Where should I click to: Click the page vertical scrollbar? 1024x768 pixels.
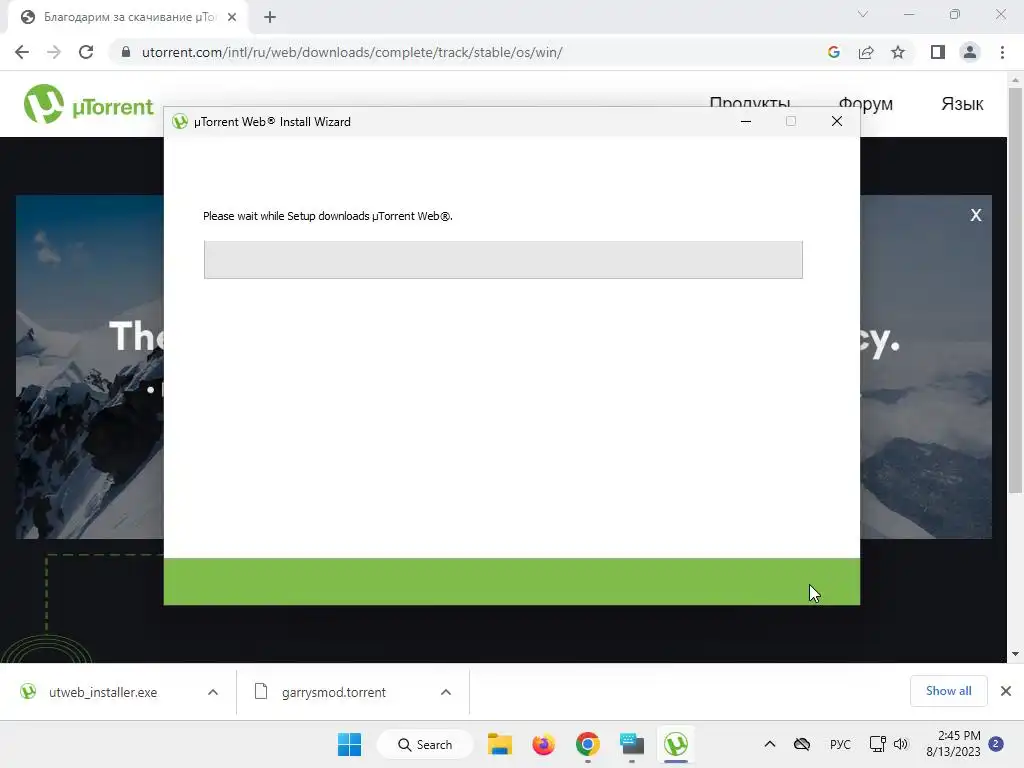pyautogui.click(x=1015, y=291)
